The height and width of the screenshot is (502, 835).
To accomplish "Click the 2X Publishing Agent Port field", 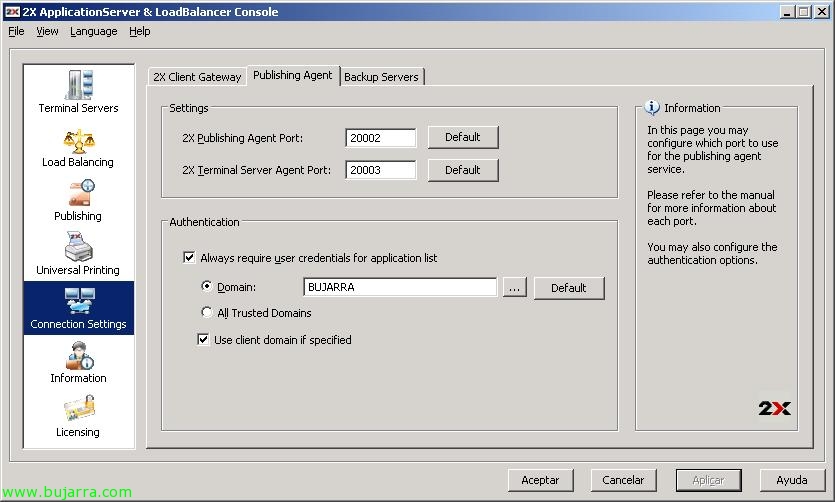I will coord(380,138).
